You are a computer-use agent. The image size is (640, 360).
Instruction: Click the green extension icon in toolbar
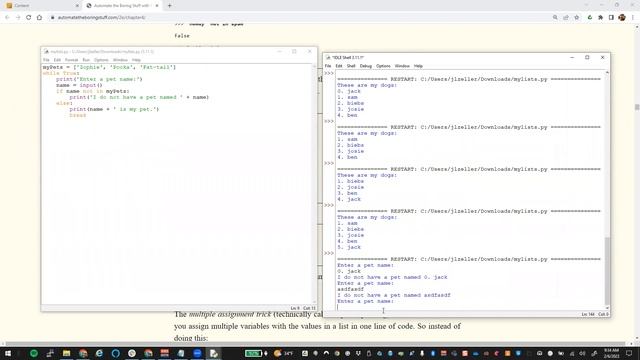(589, 18)
